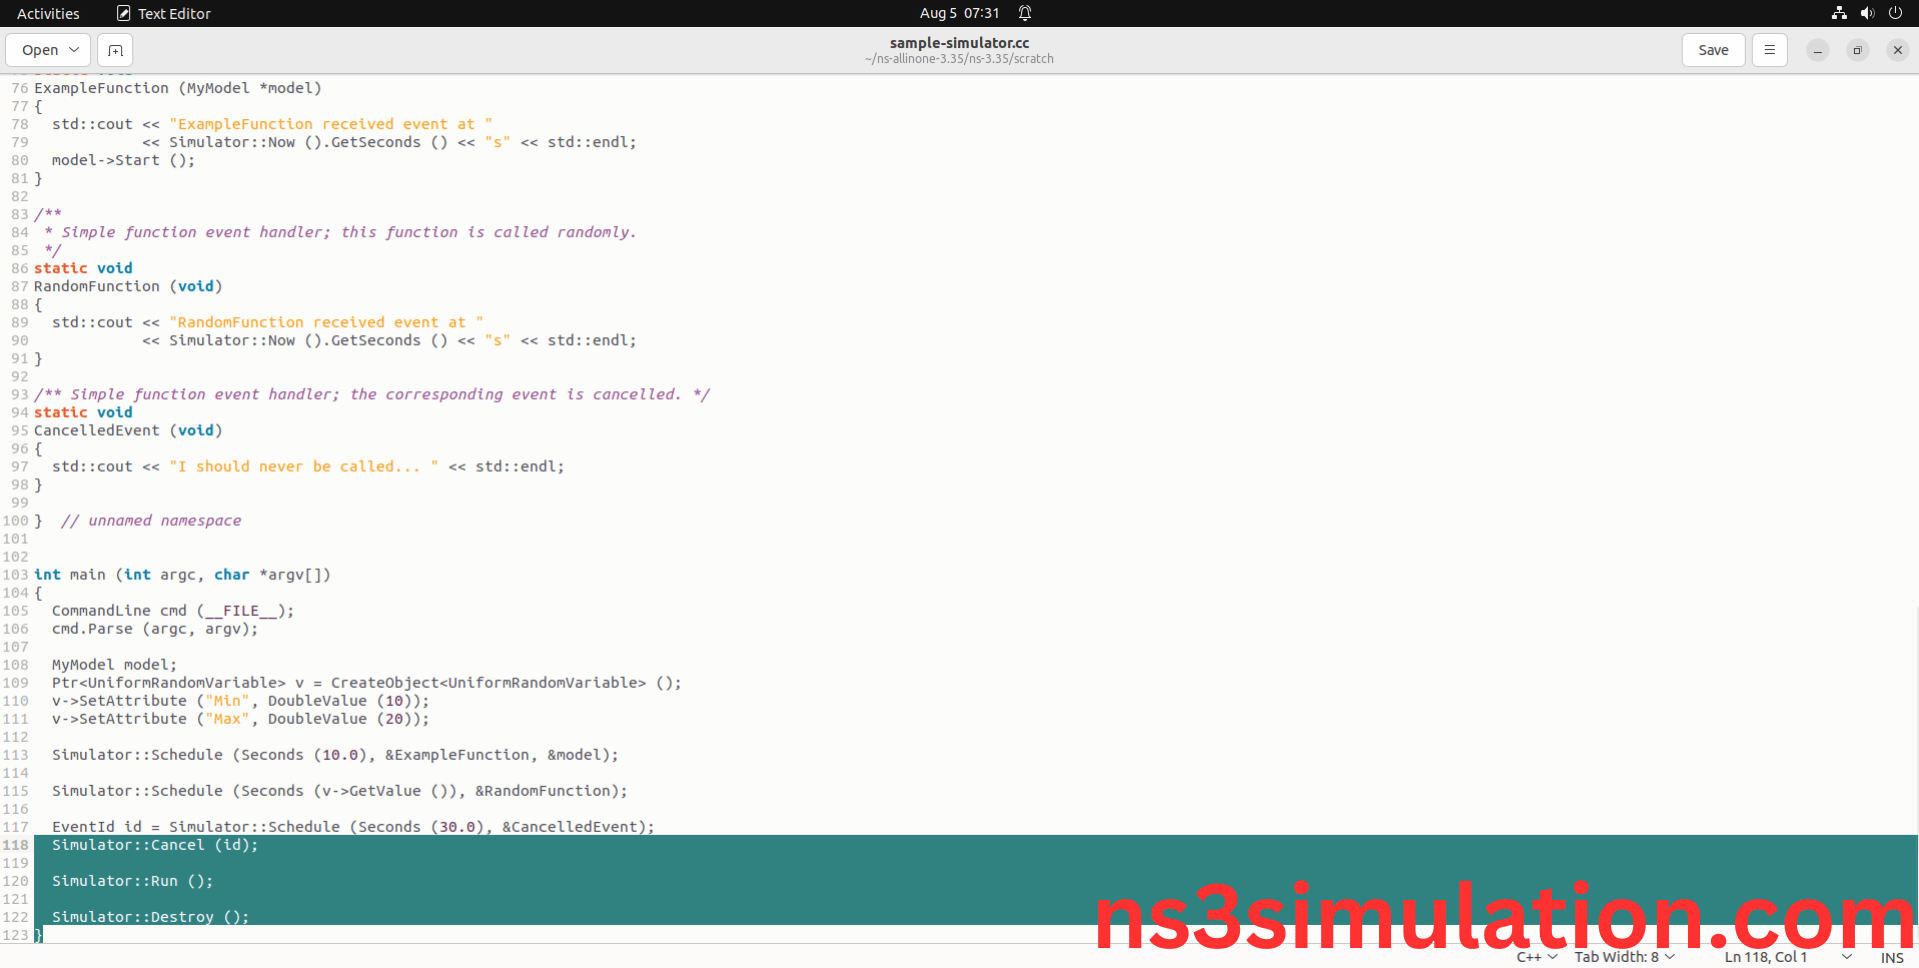Image resolution: width=1919 pixels, height=968 pixels.
Task: Click the volume icon in the top bar
Action: click(x=1866, y=13)
